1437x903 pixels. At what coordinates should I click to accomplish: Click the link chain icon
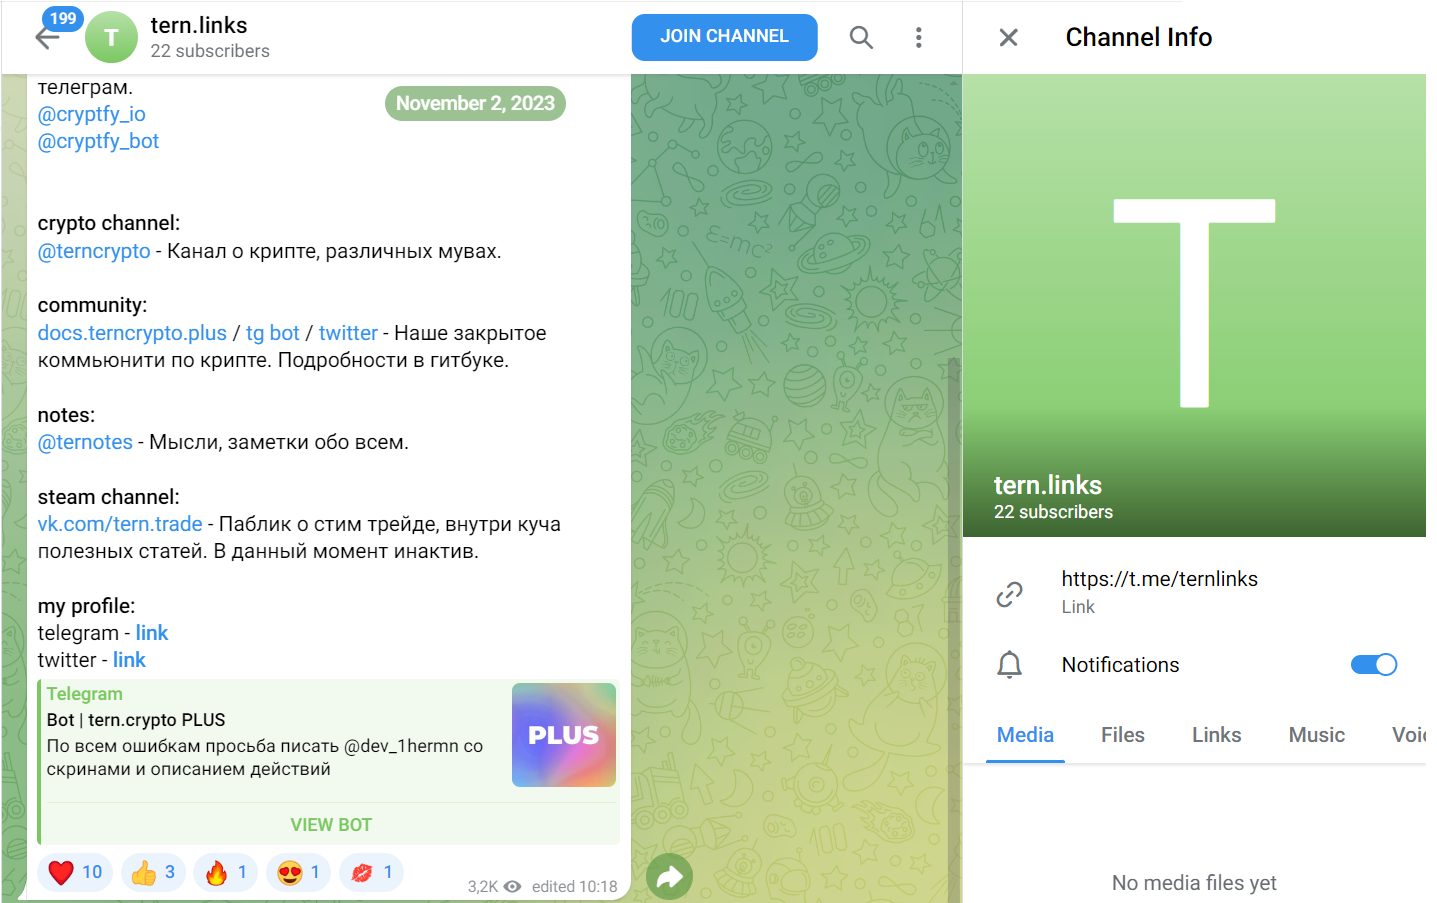1010,594
